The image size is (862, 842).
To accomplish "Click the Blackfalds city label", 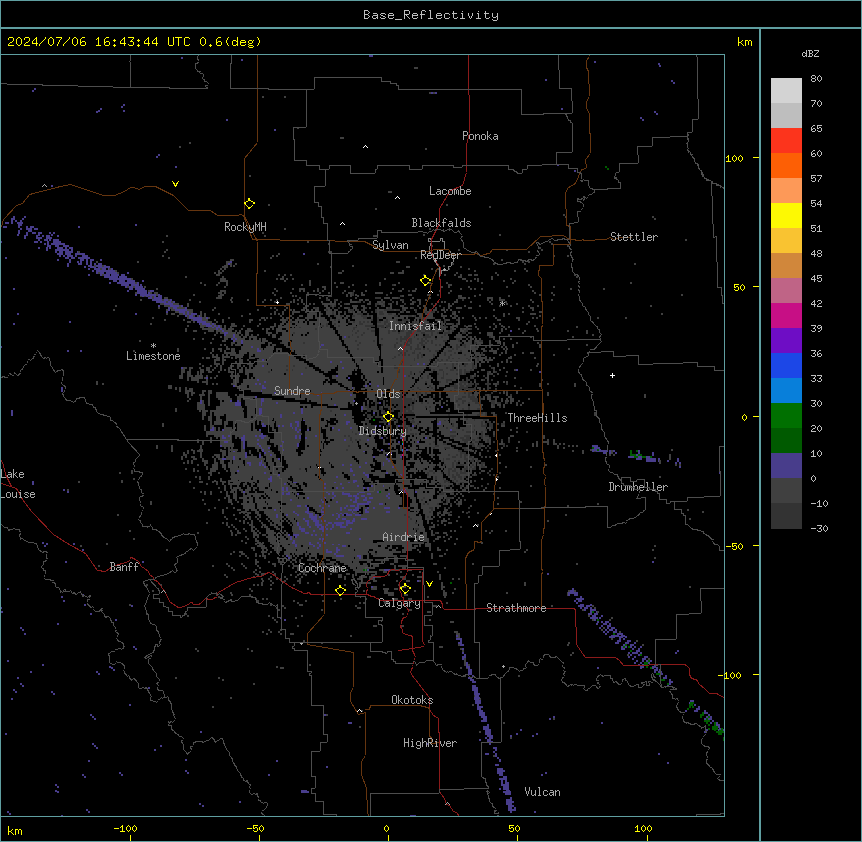I will pos(441,223).
